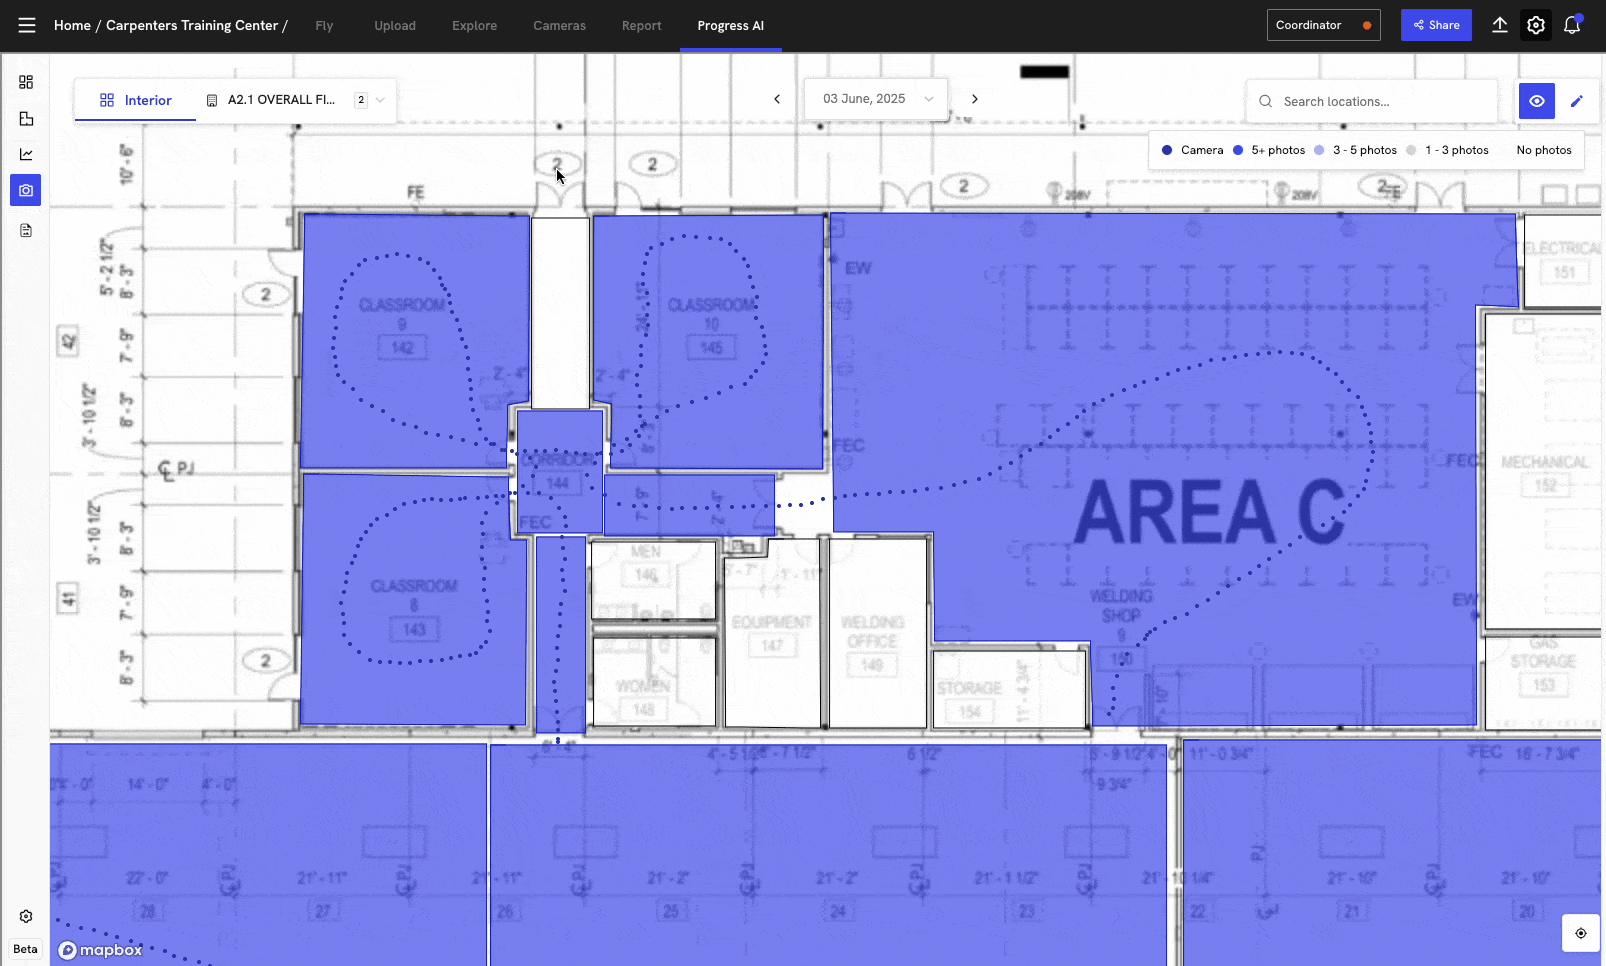
Task: Click the pencil edit icon
Action: (x=1577, y=101)
